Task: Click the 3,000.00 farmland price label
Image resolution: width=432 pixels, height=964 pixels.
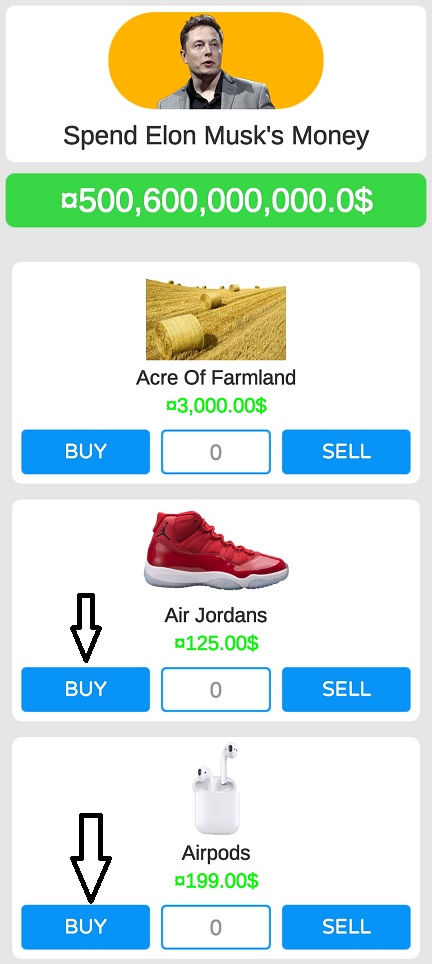Action: pos(216,406)
